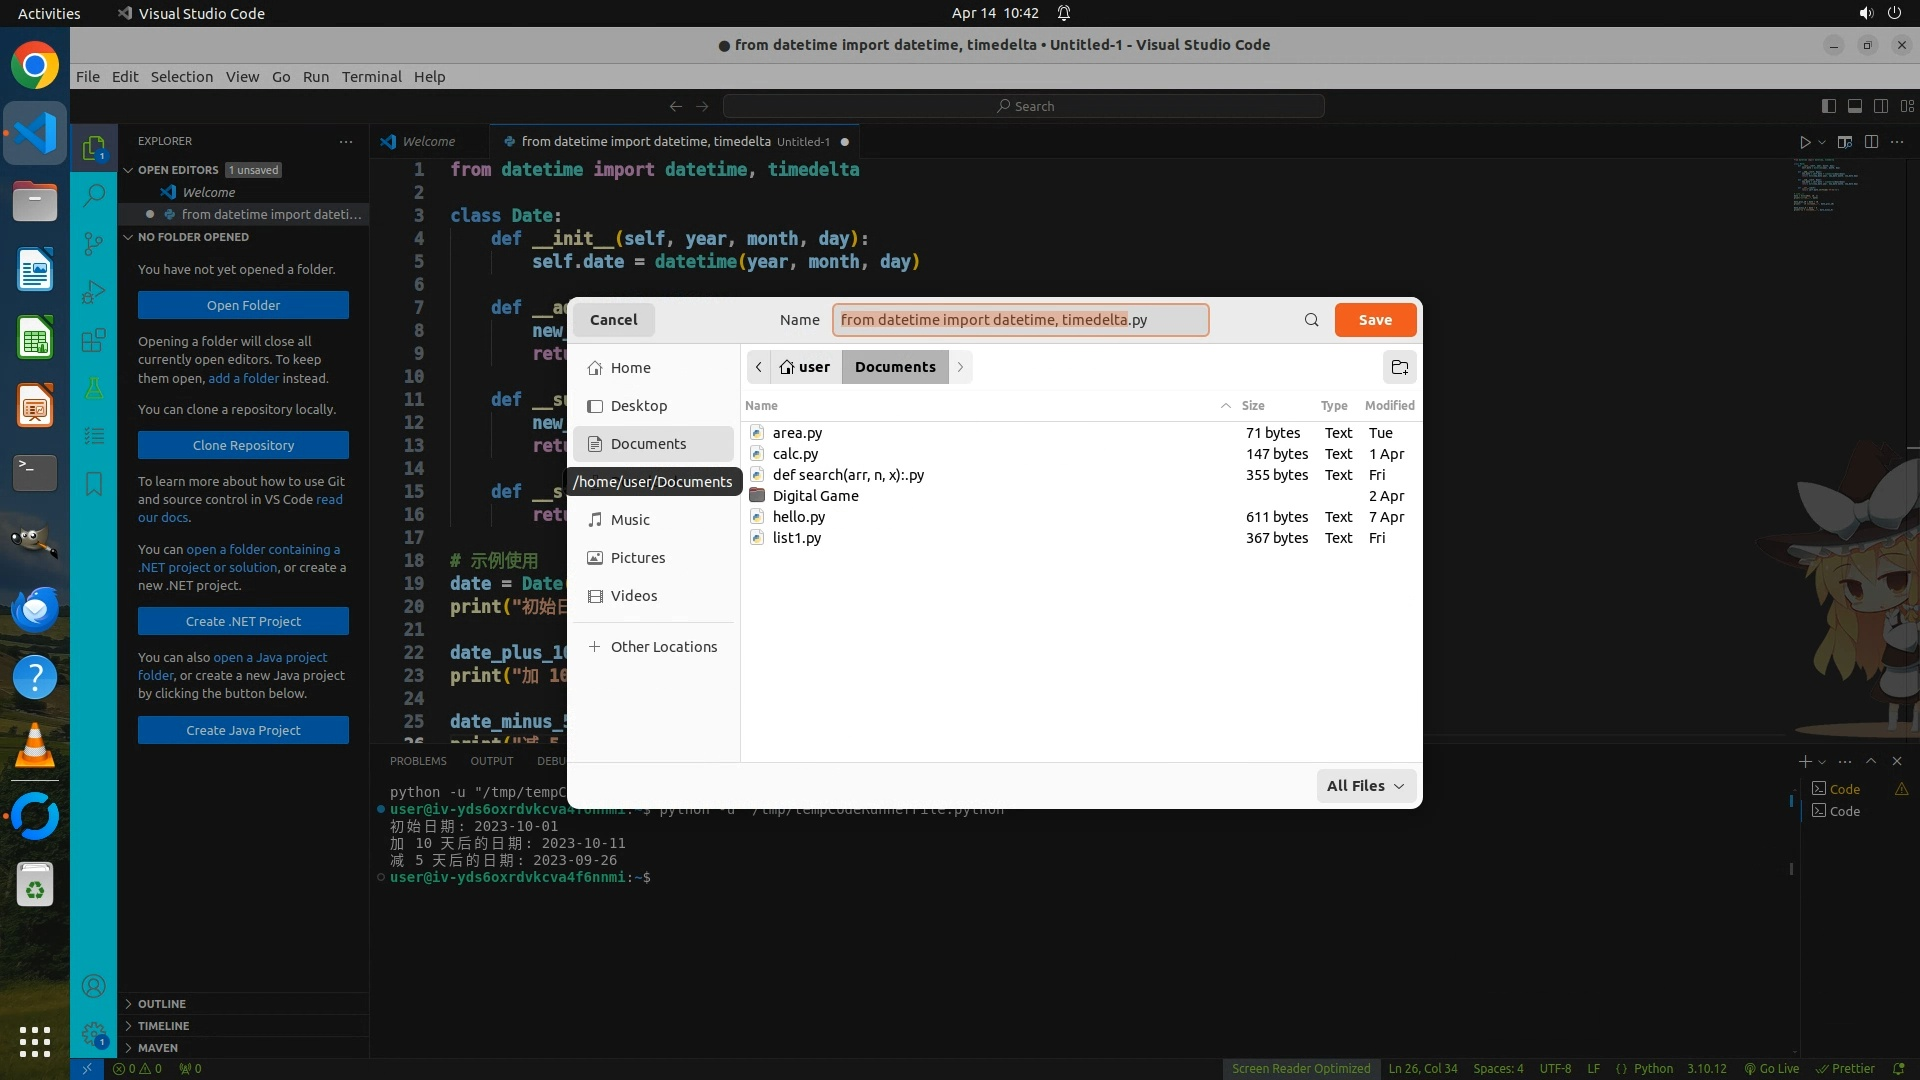Open the Terminal menu
The height and width of the screenshot is (1080, 1920).
pyautogui.click(x=371, y=77)
